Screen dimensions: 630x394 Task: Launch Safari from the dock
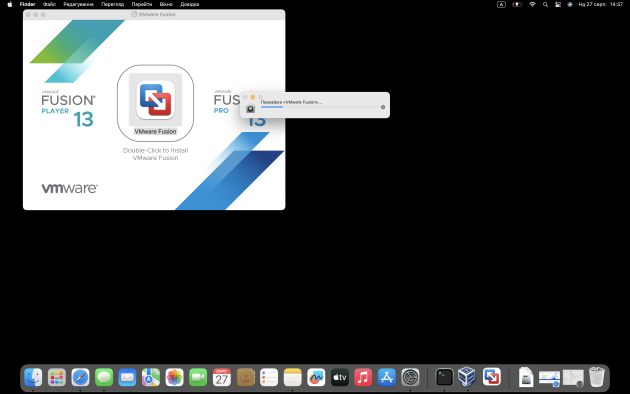click(80, 378)
